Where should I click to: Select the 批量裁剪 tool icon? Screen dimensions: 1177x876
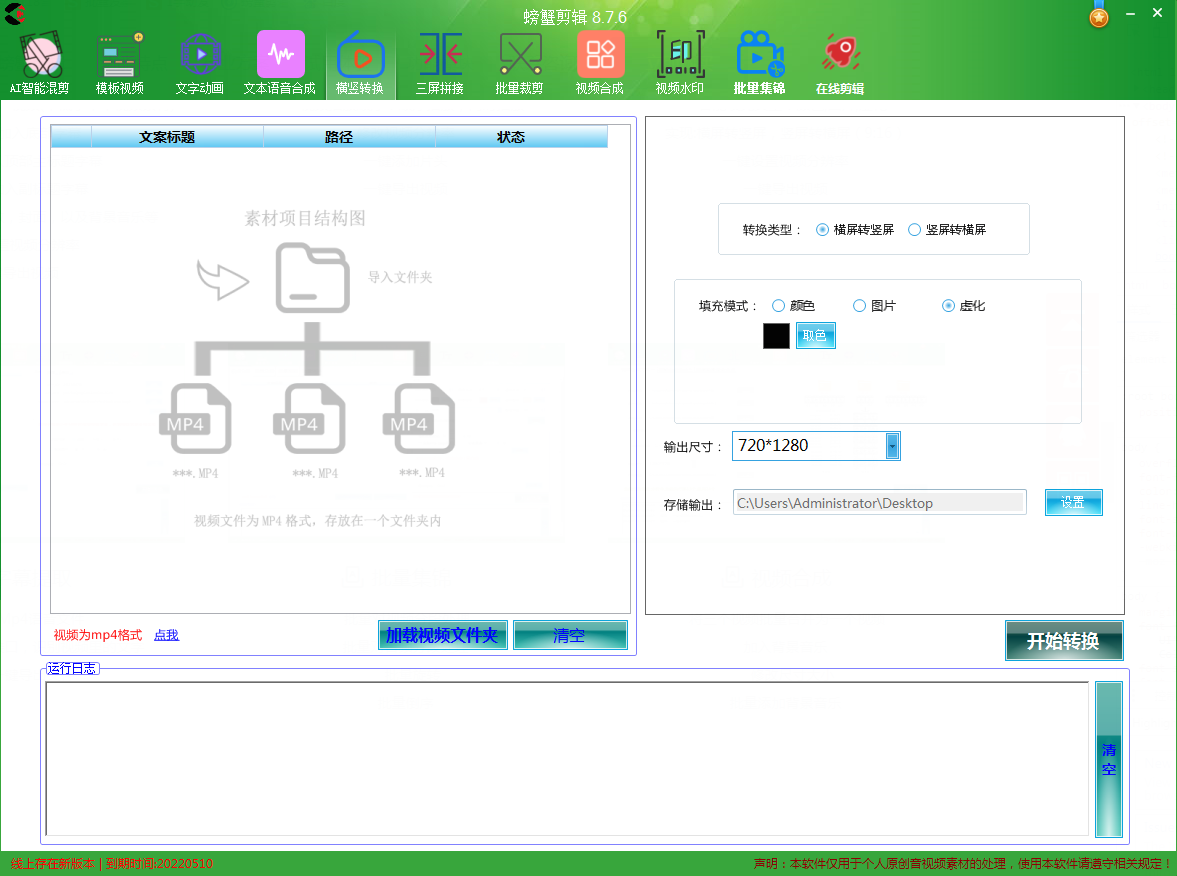click(x=520, y=55)
